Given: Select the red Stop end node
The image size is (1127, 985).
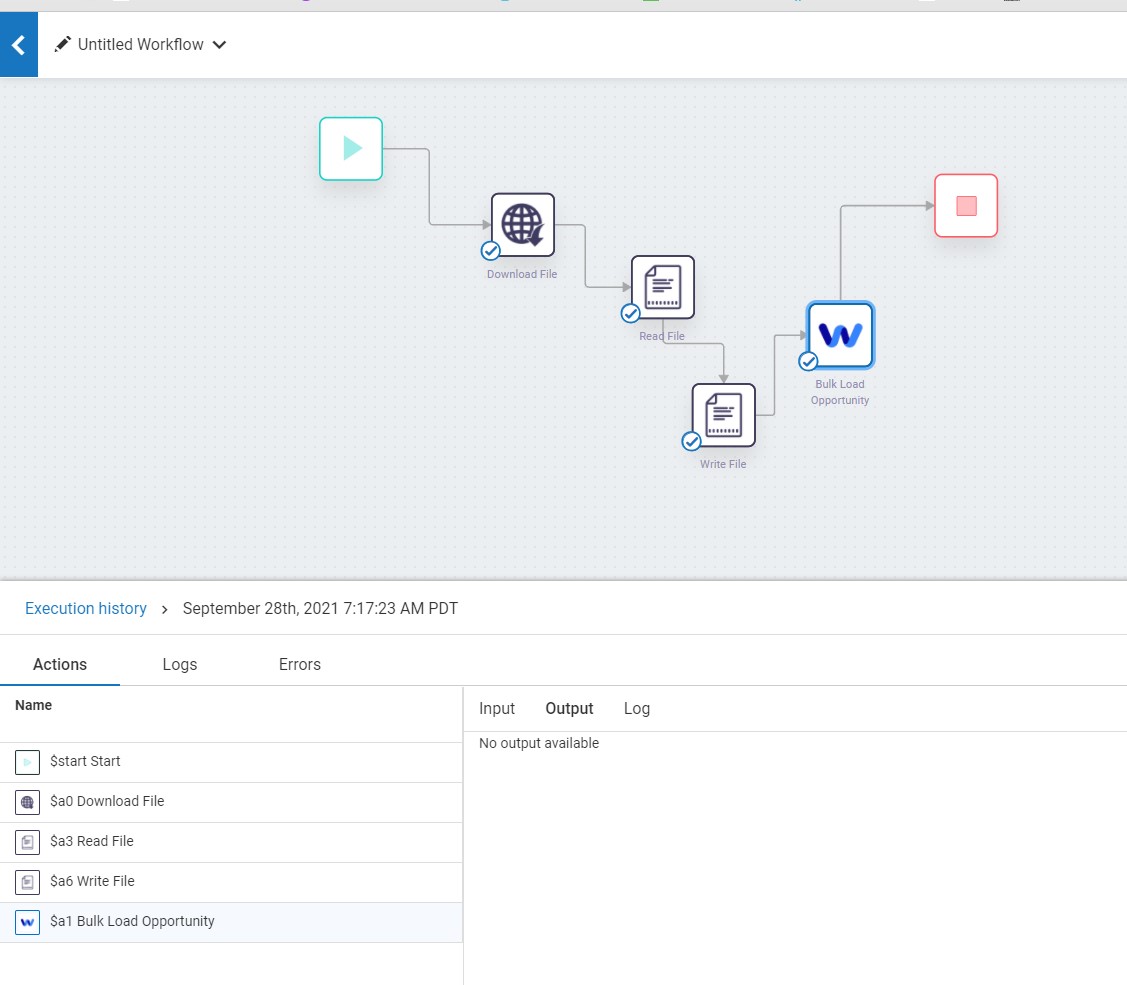Looking at the screenshot, I should (x=966, y=206).
